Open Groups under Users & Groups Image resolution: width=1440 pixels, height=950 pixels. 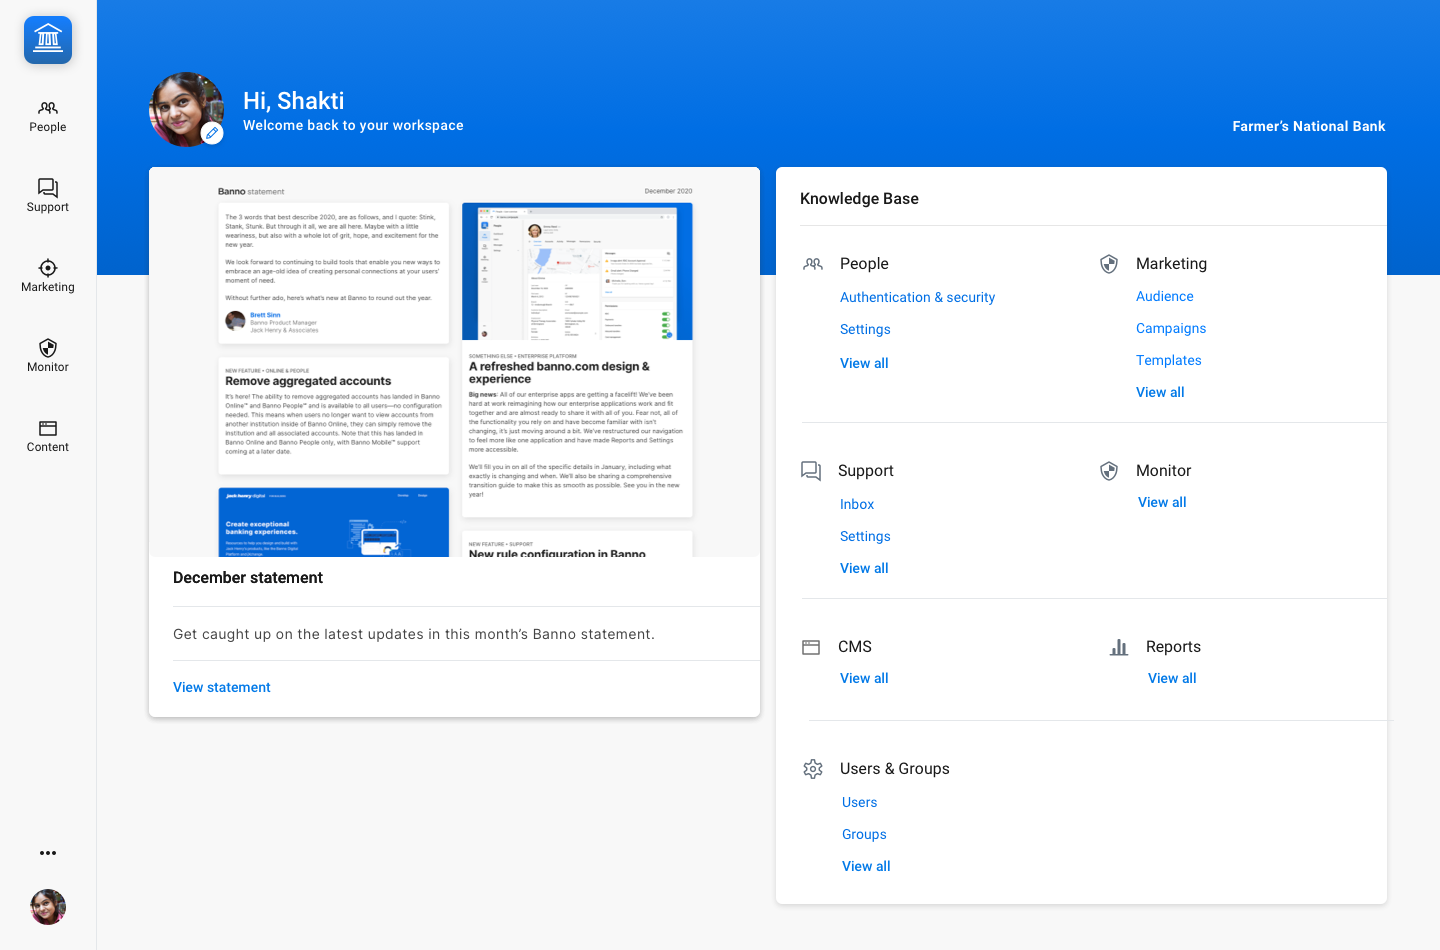point(864,834)
